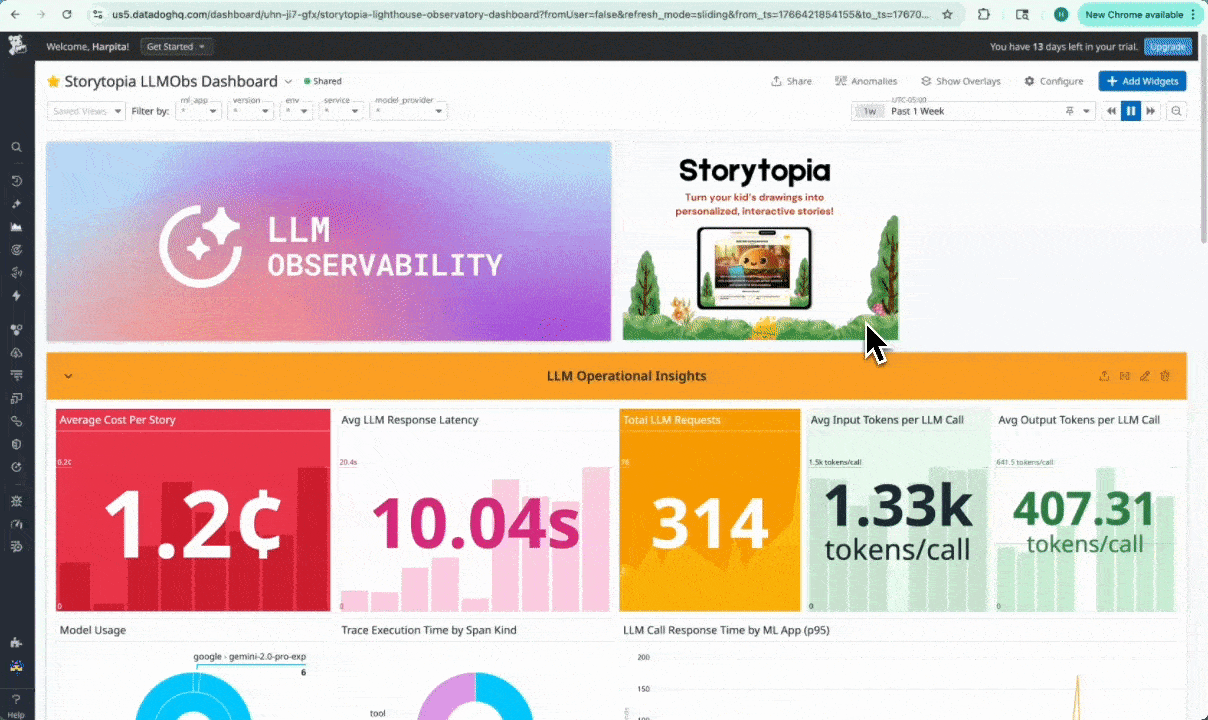Select the search icon in the left sidebar
Image resolution: width=1208 pixels, height=720 pixels.
tap(16, 147)
